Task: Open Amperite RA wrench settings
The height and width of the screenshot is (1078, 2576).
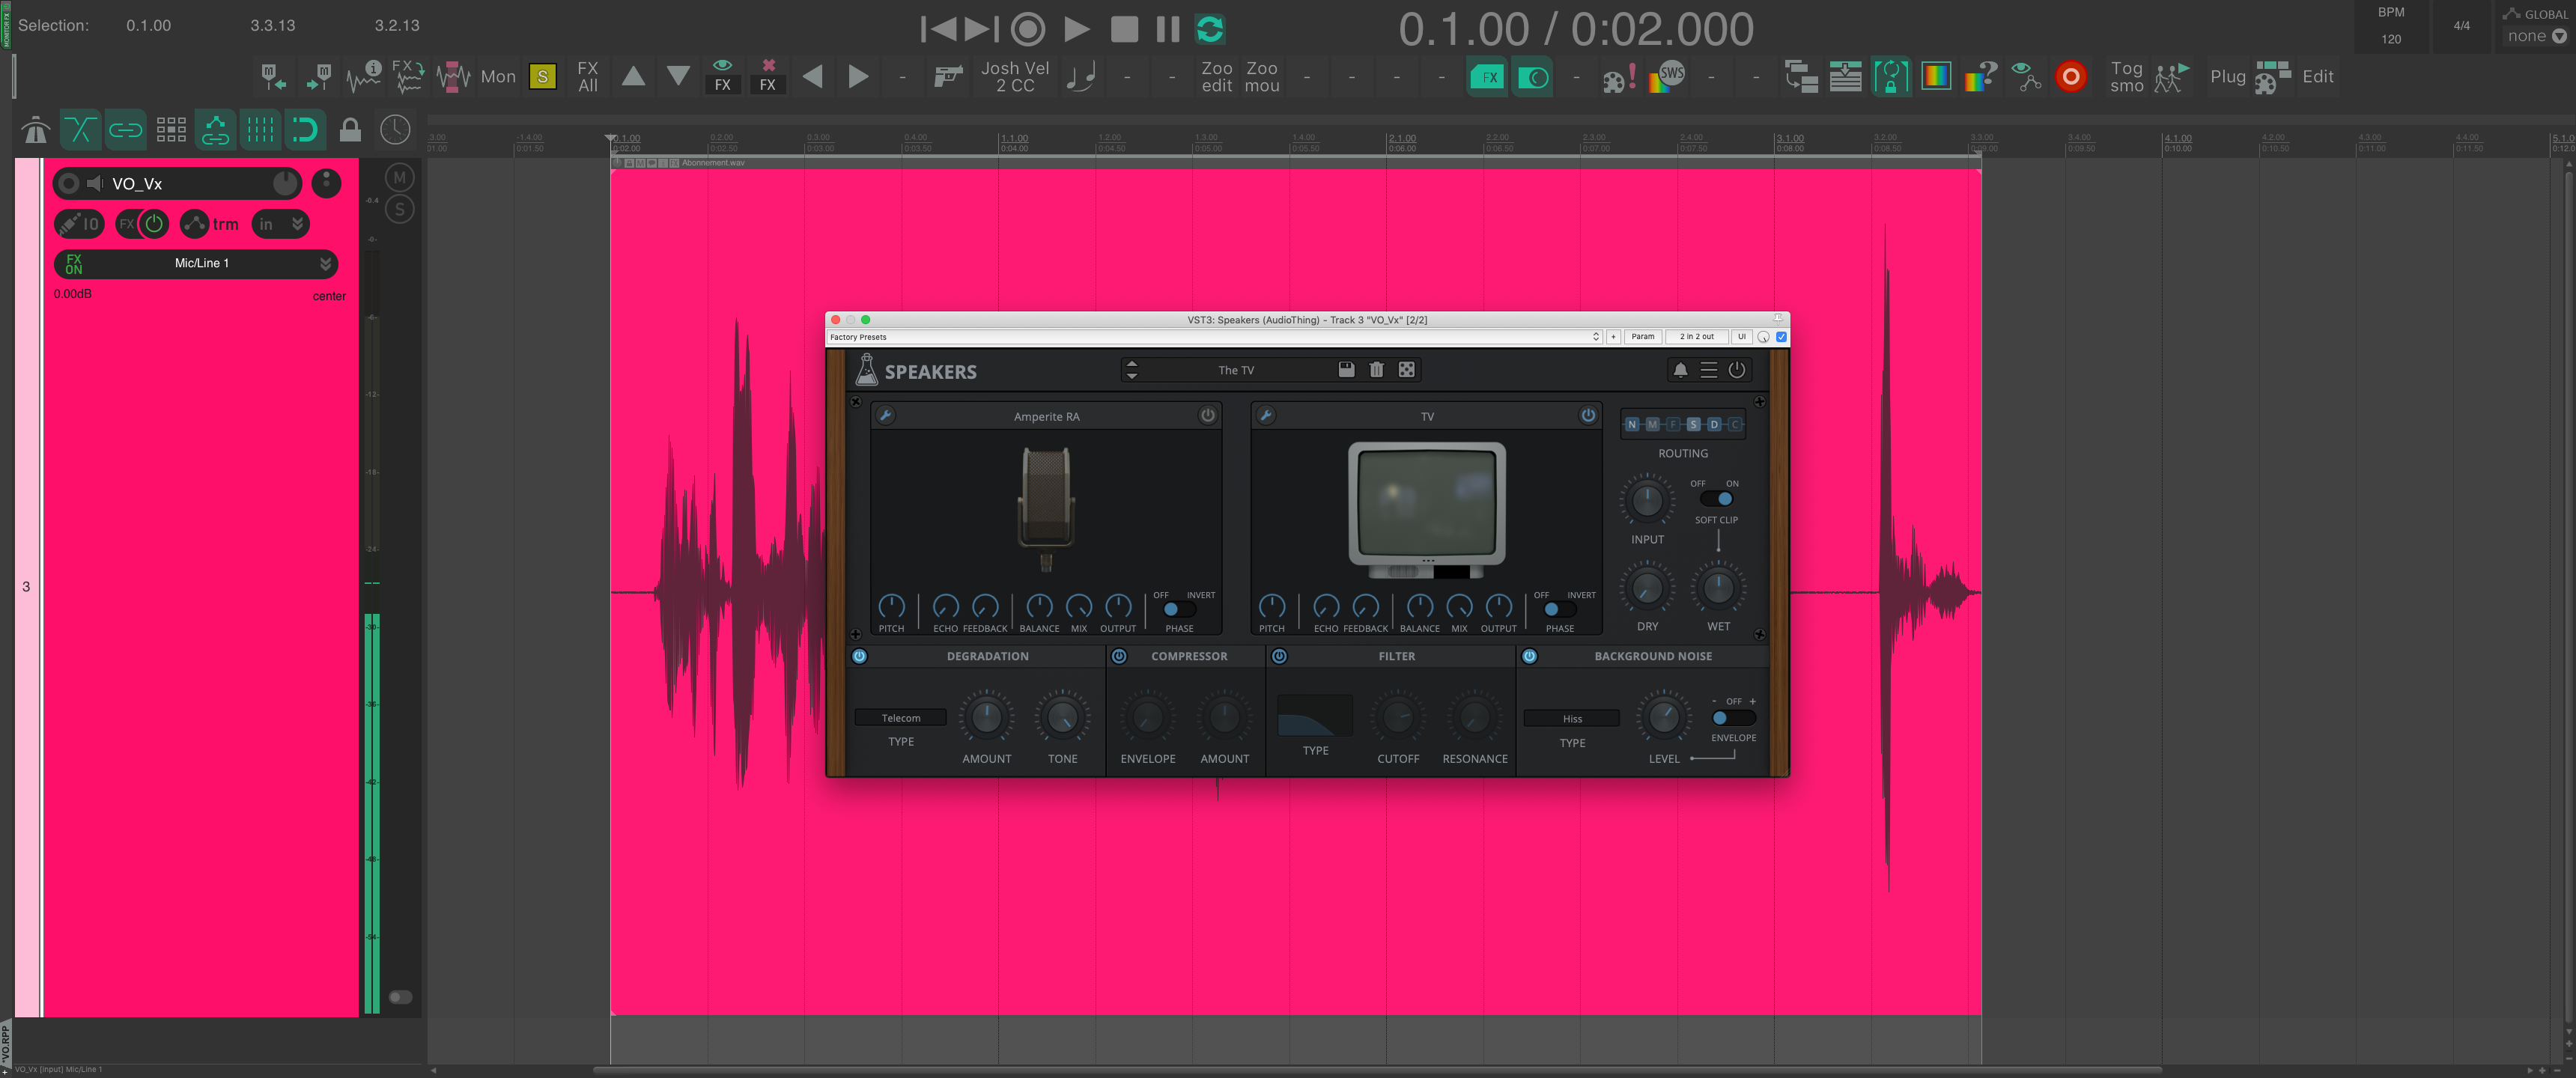Action: [886, 415]
